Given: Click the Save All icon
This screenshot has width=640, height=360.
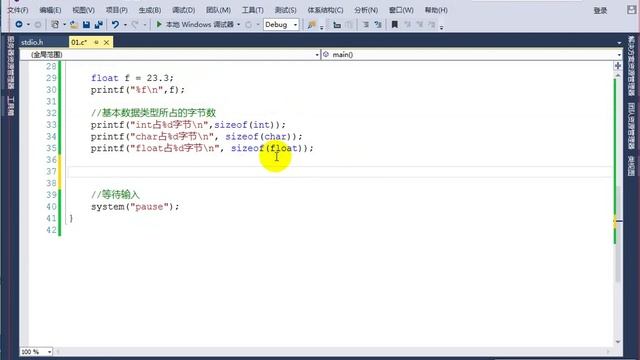Looking at the screenshot, I should [98, 24].
